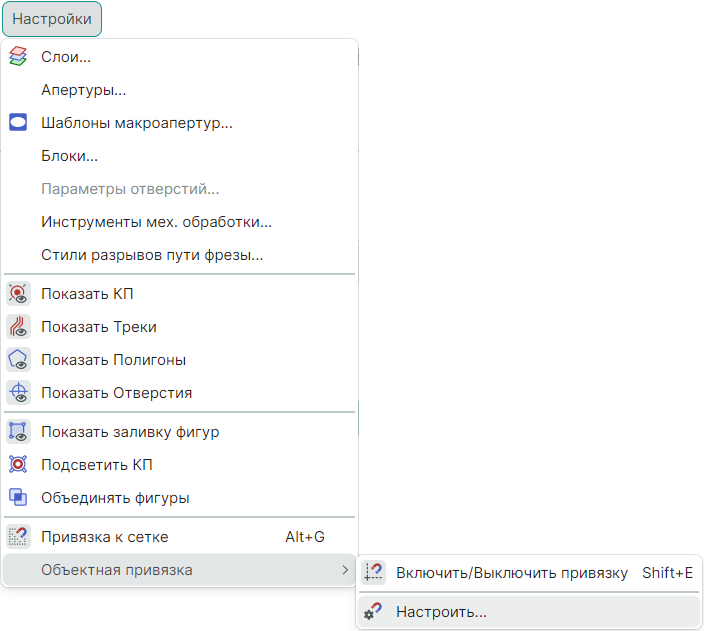Click the Объединять фигуры overlapping squares icon

18,497
